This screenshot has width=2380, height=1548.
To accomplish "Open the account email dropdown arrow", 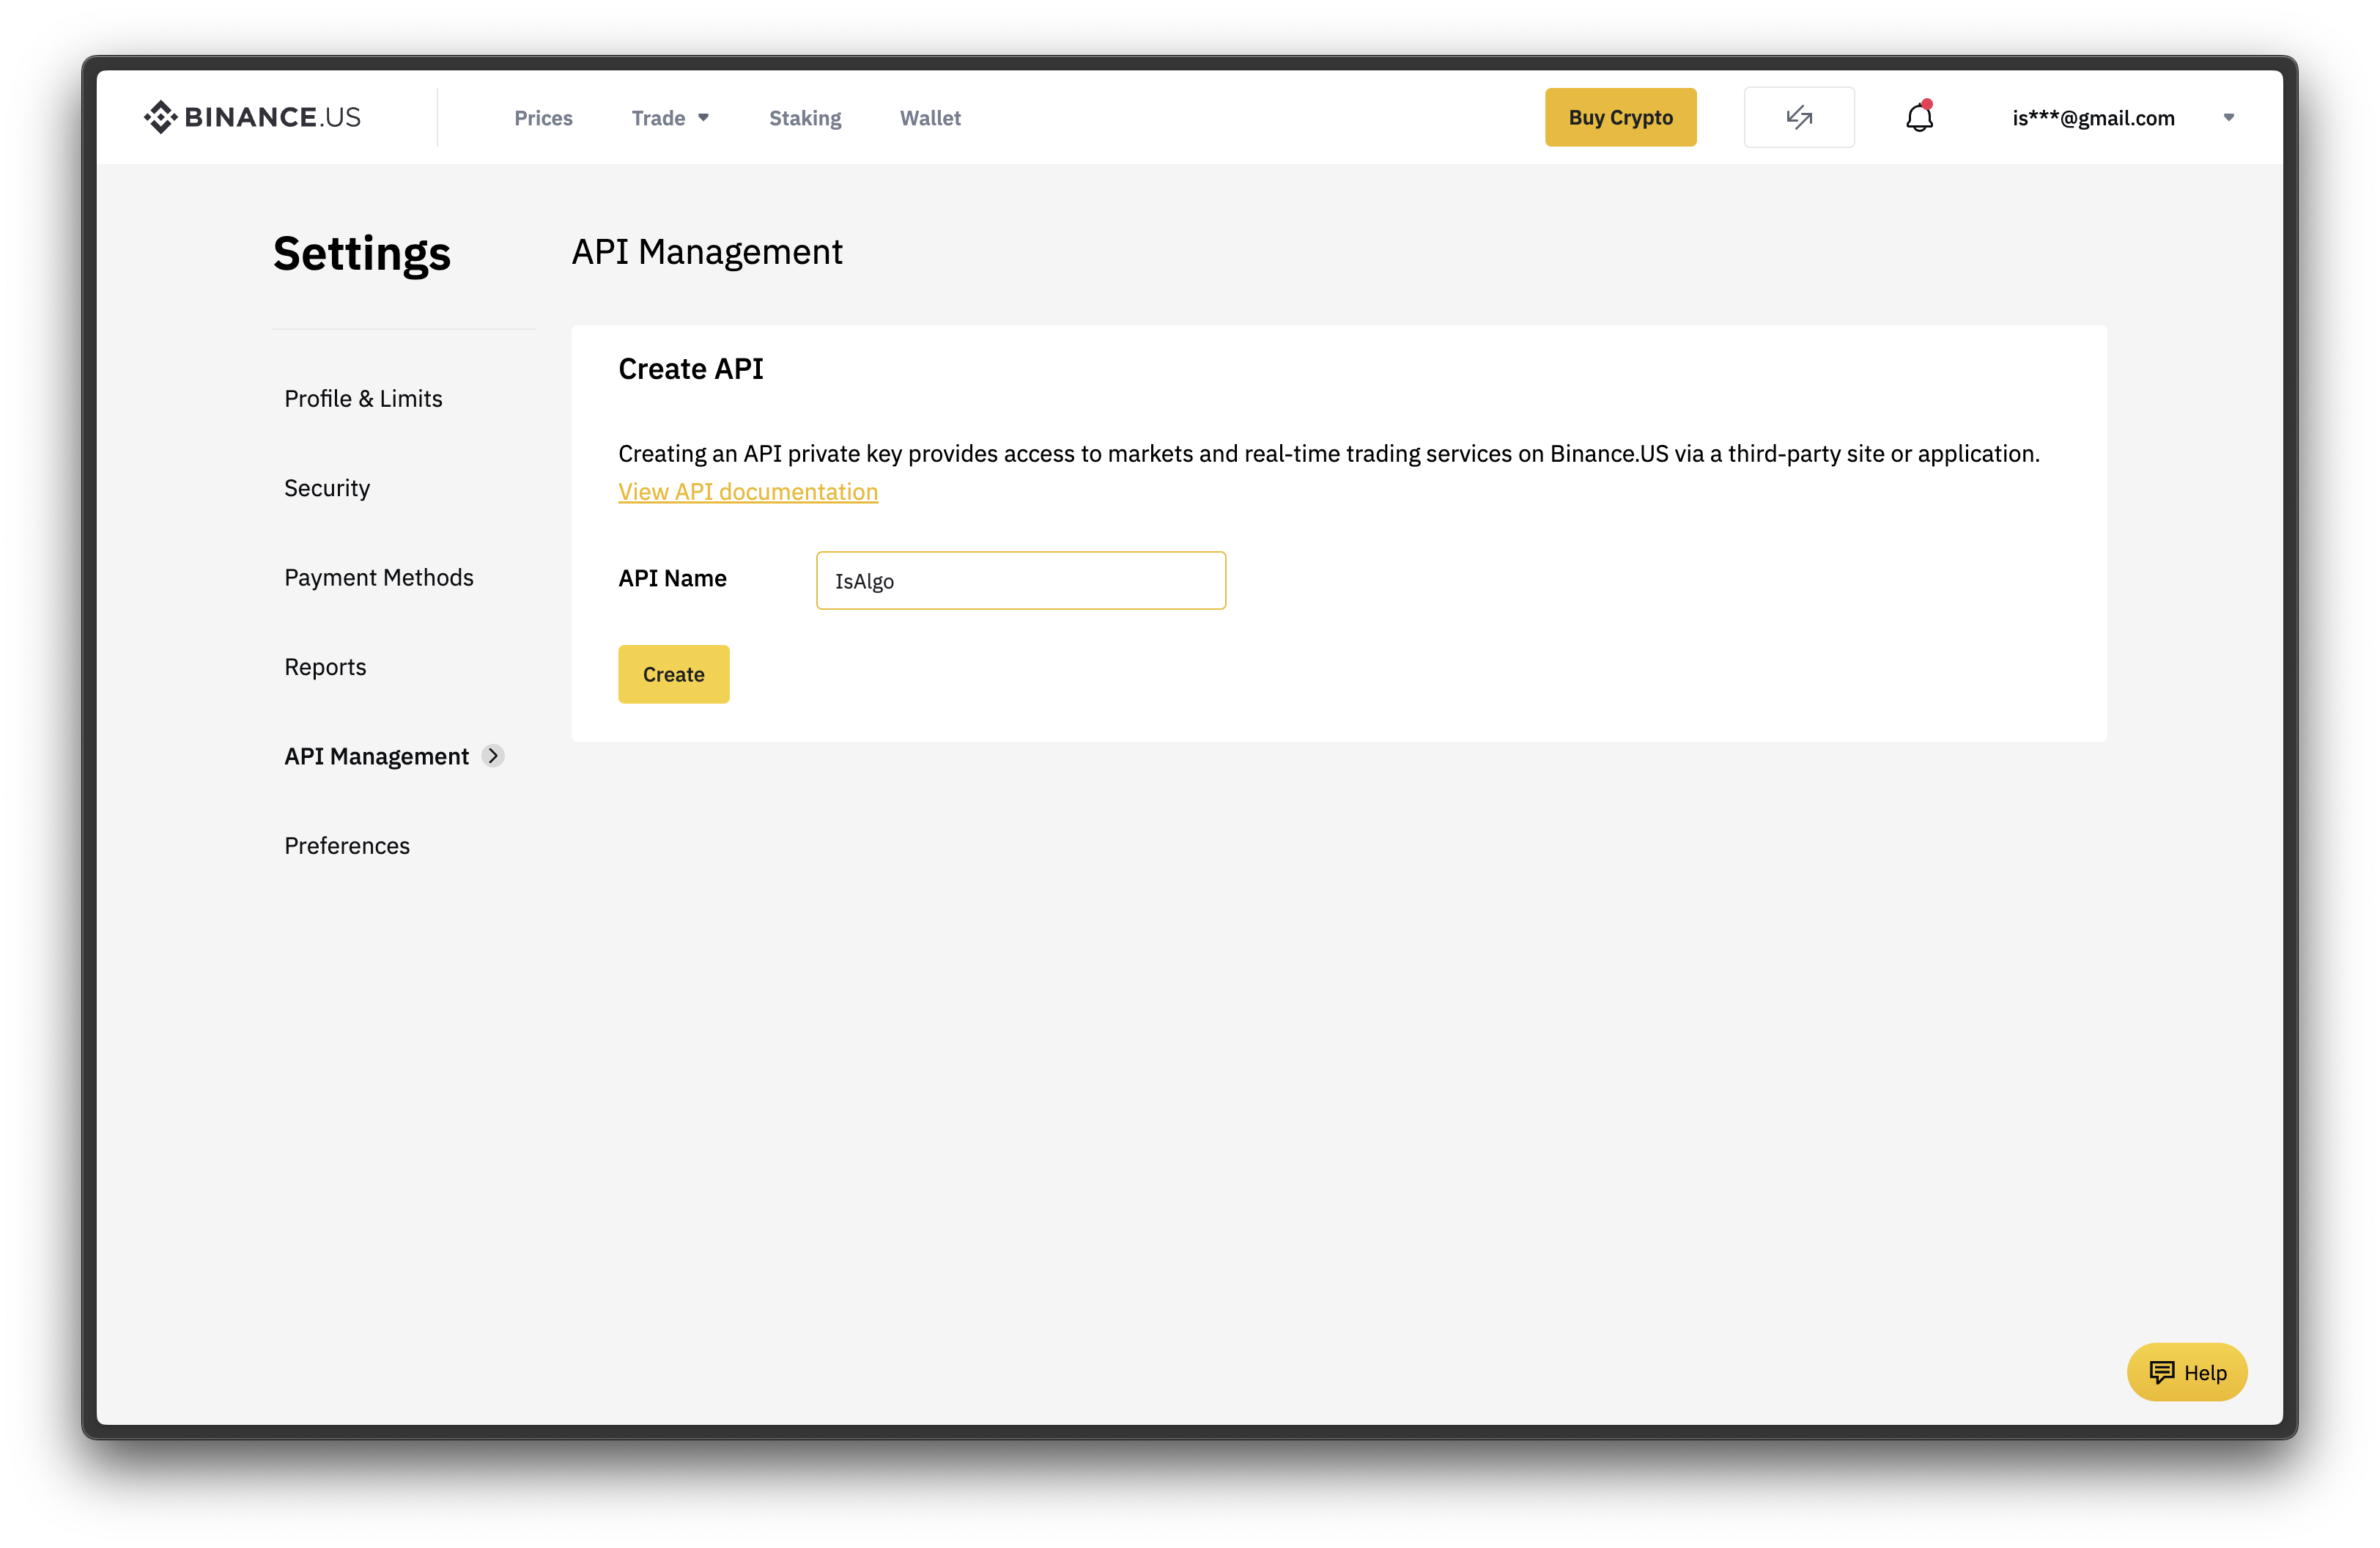I will [2228, 118].
